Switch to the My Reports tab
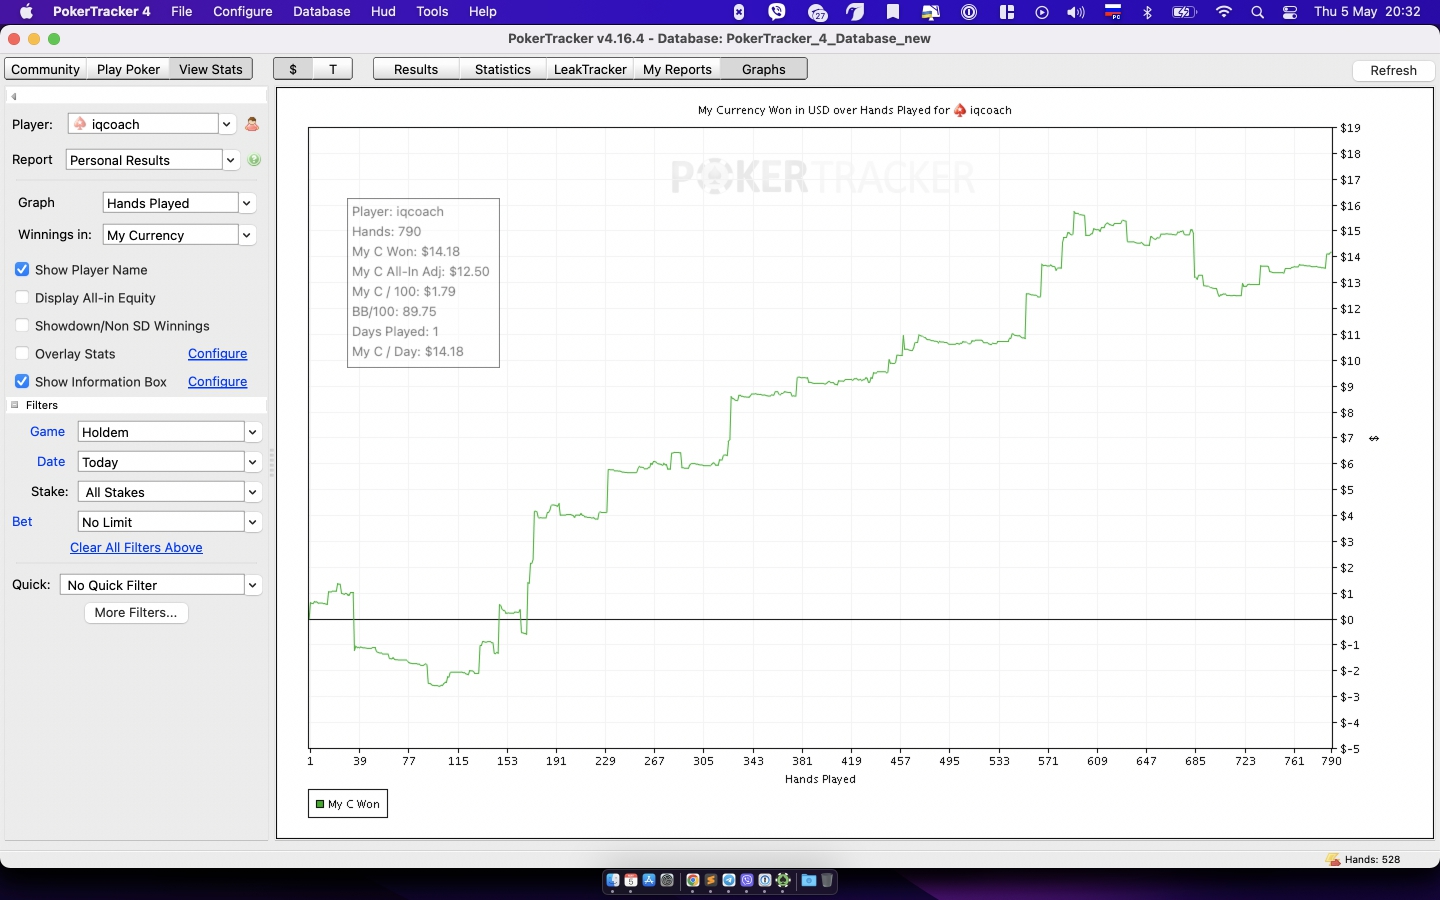This screenshot has height=900, width=1440. pos(677,69)
